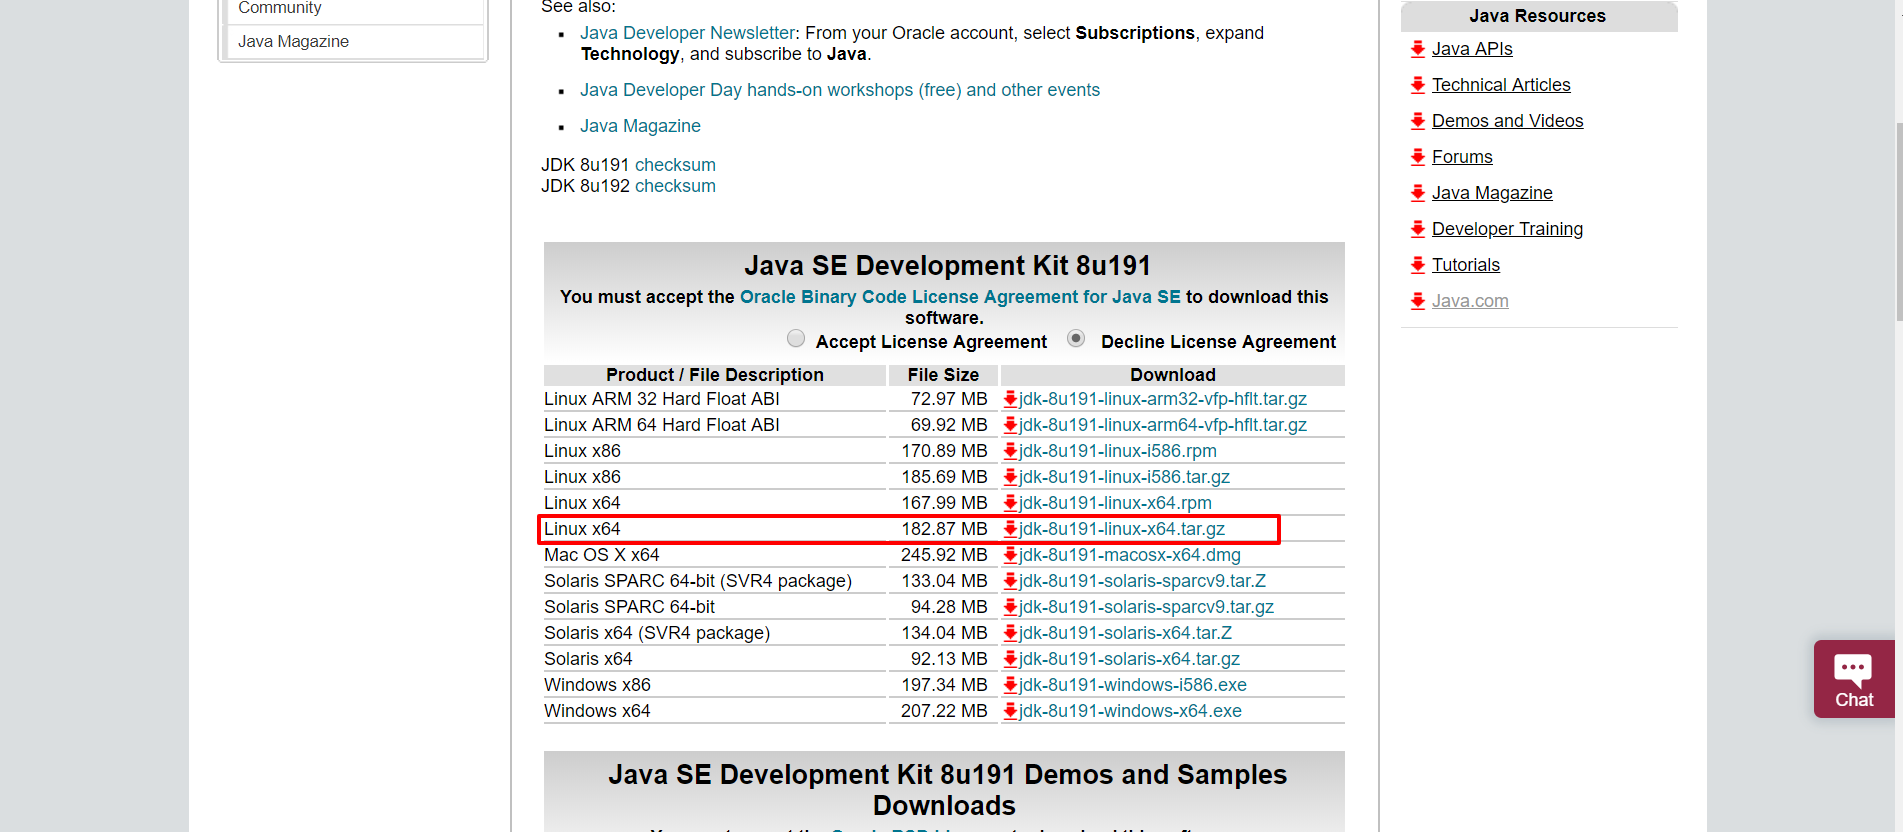Click download arrow icon beside jdk-8u191-windows-i586.exe
Image resolution: width=1903 pixels, height=832 pixels.
pos(1010,685)
